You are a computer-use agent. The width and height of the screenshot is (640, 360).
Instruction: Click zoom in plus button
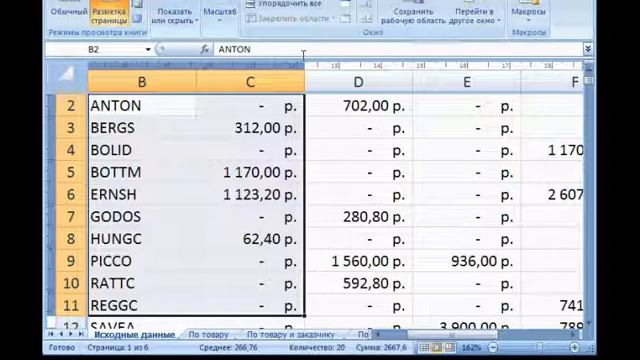574,348
